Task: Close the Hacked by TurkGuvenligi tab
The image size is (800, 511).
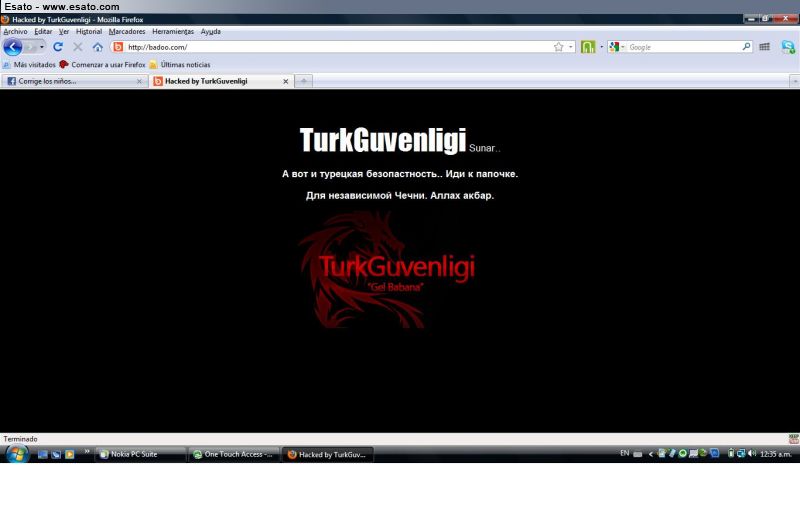Action: [286, 81]
